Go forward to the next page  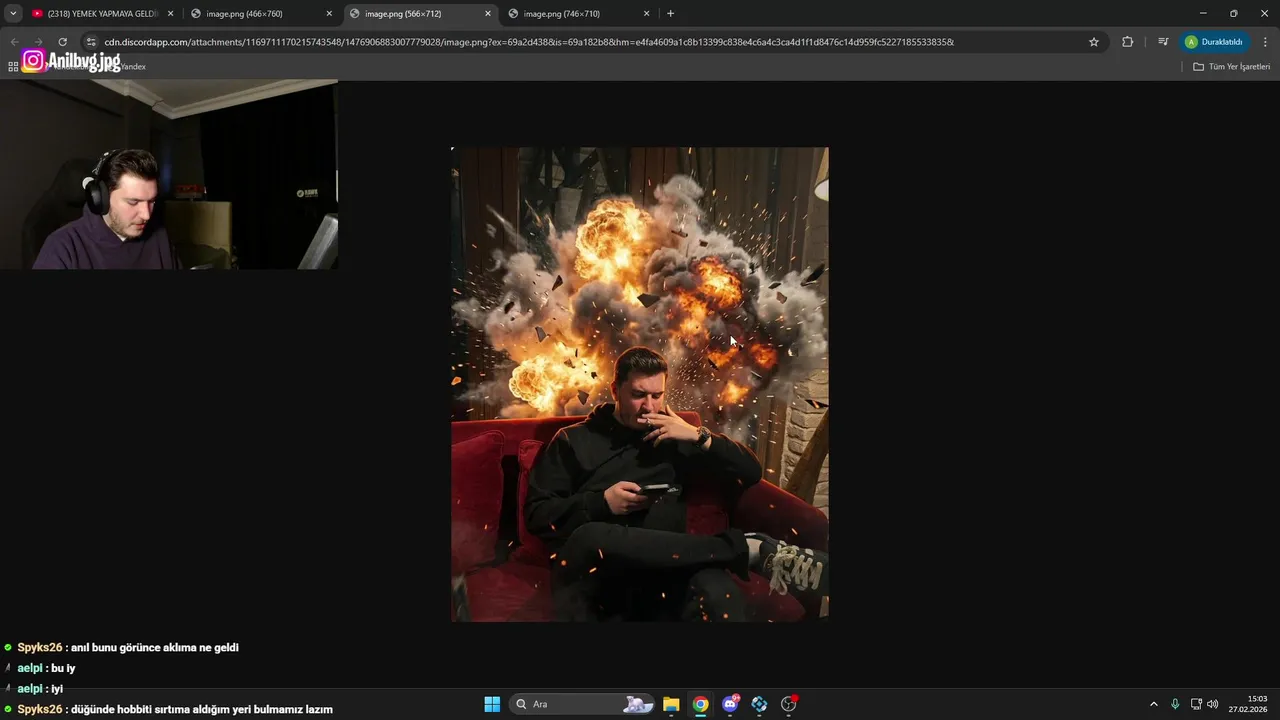pos(38,42)
